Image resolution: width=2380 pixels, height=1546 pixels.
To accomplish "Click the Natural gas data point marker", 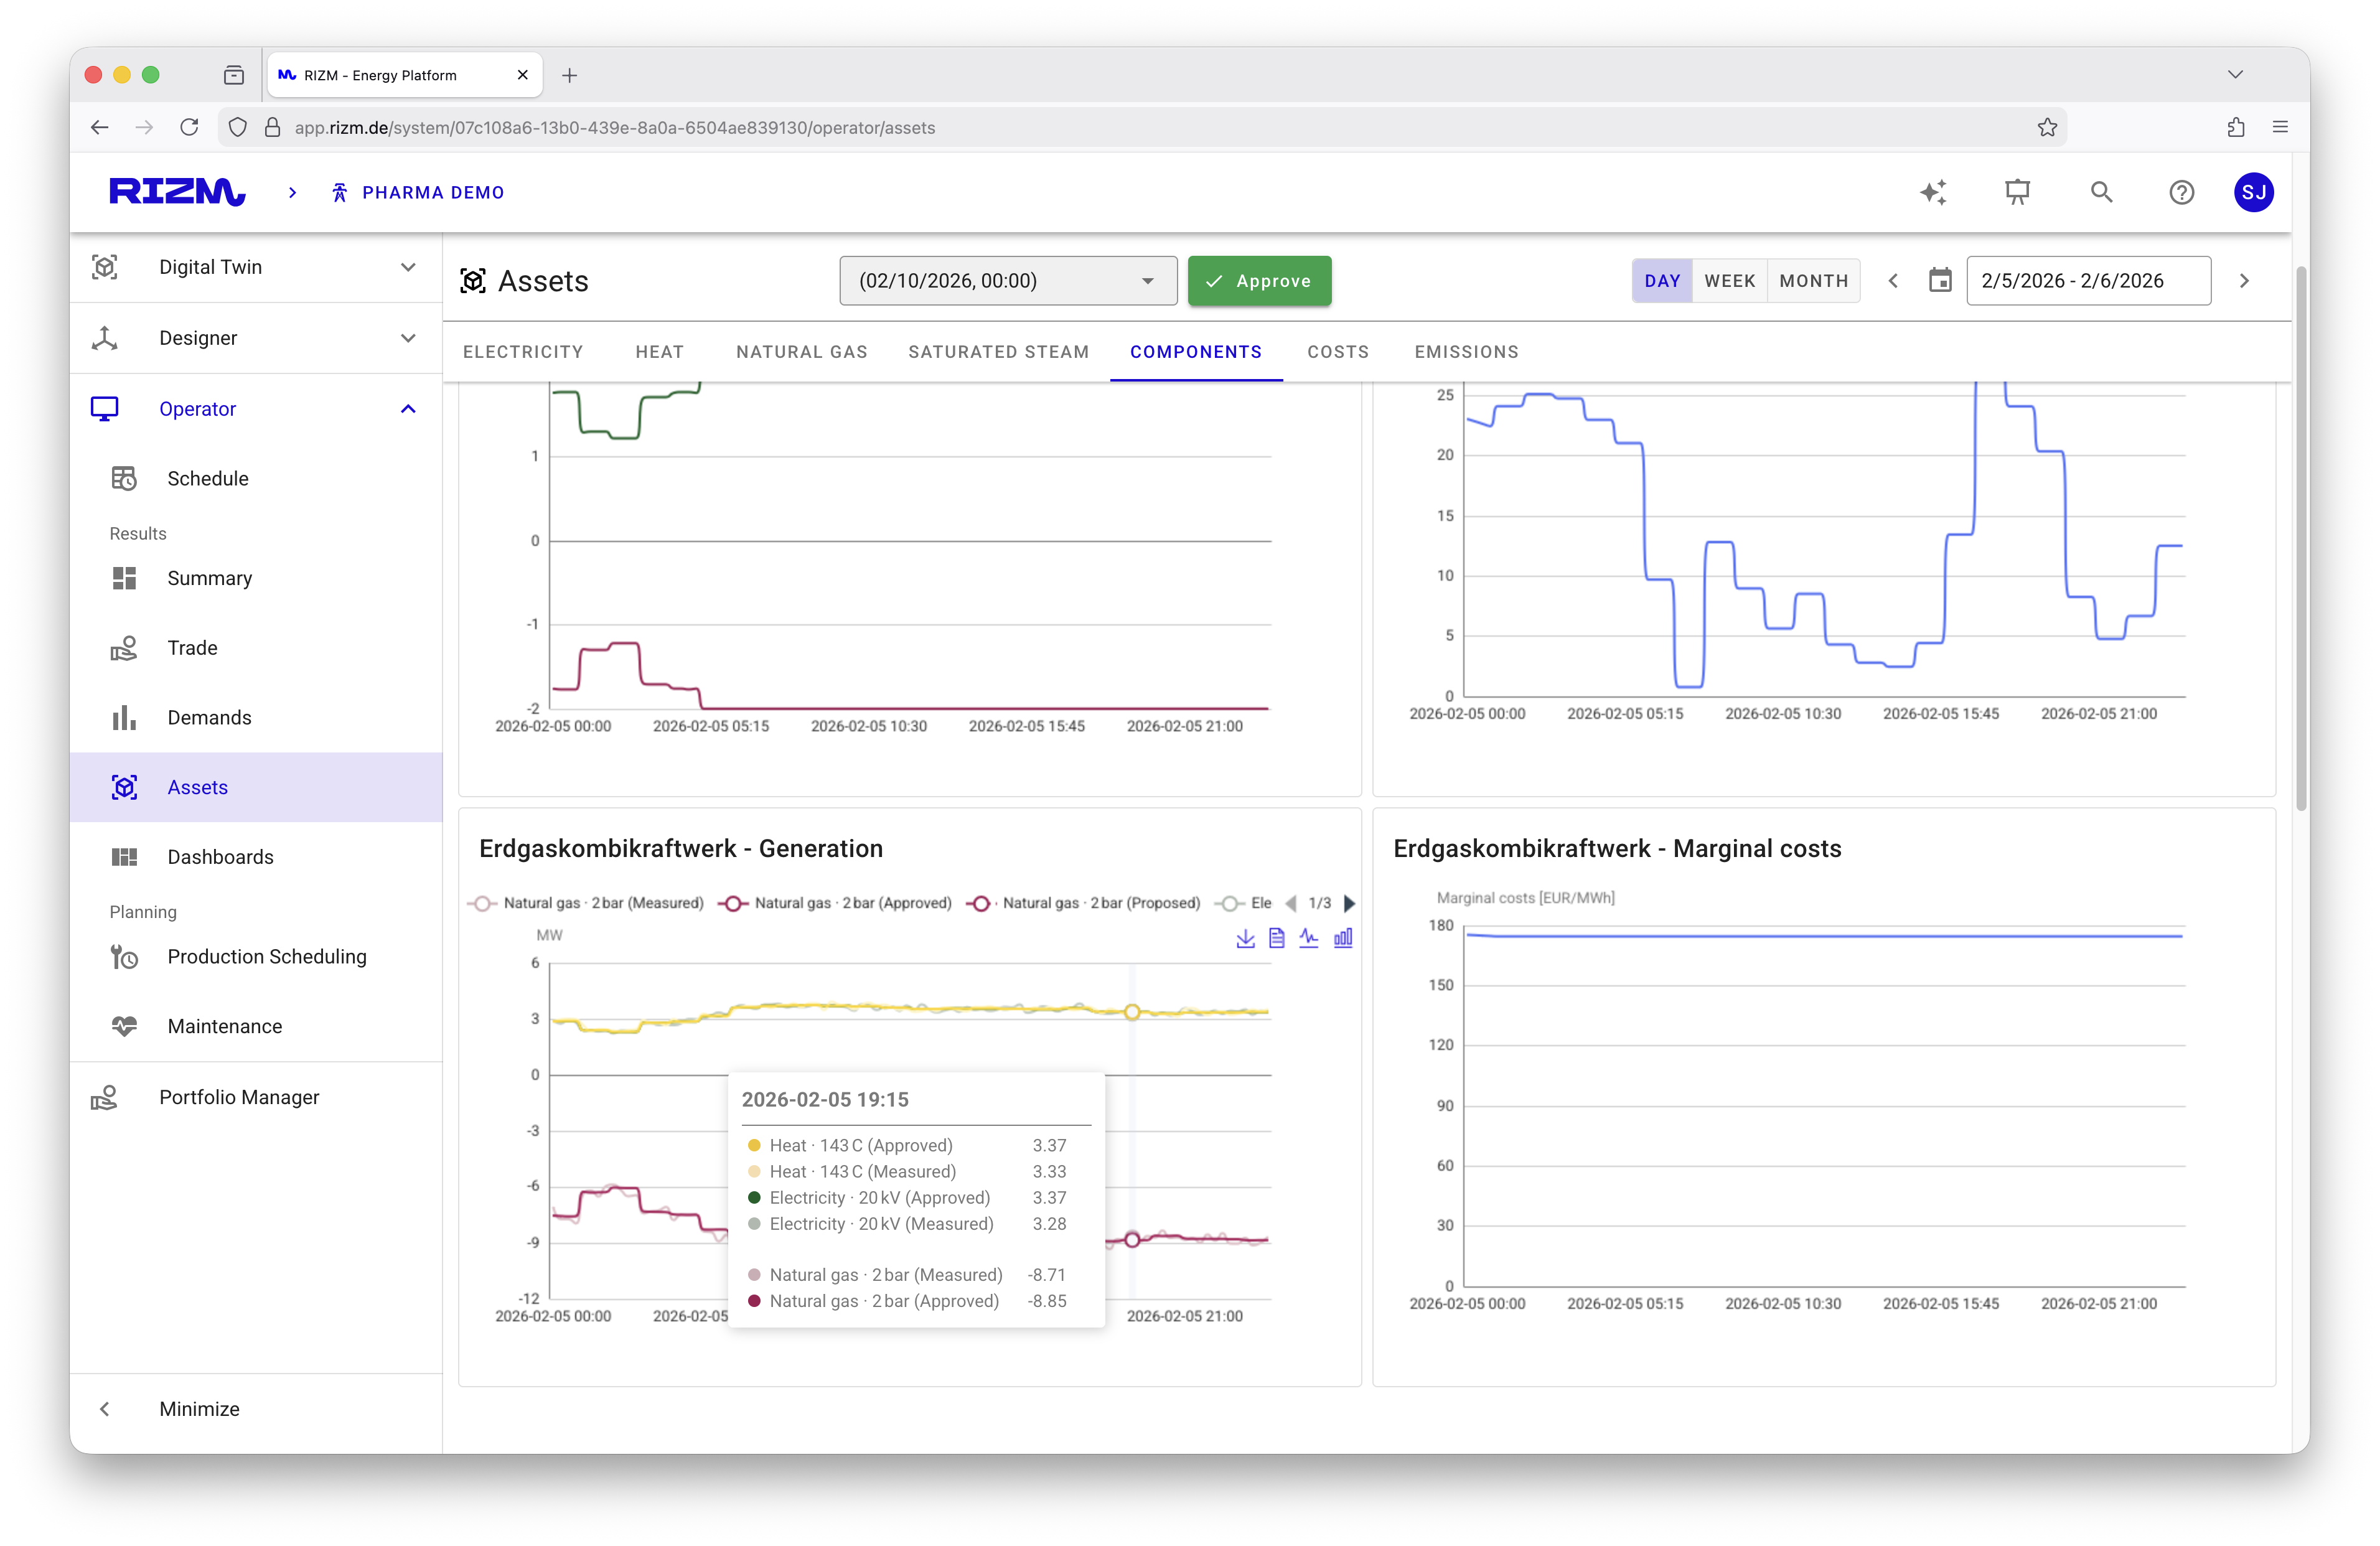I will tap(1132, 1240).
